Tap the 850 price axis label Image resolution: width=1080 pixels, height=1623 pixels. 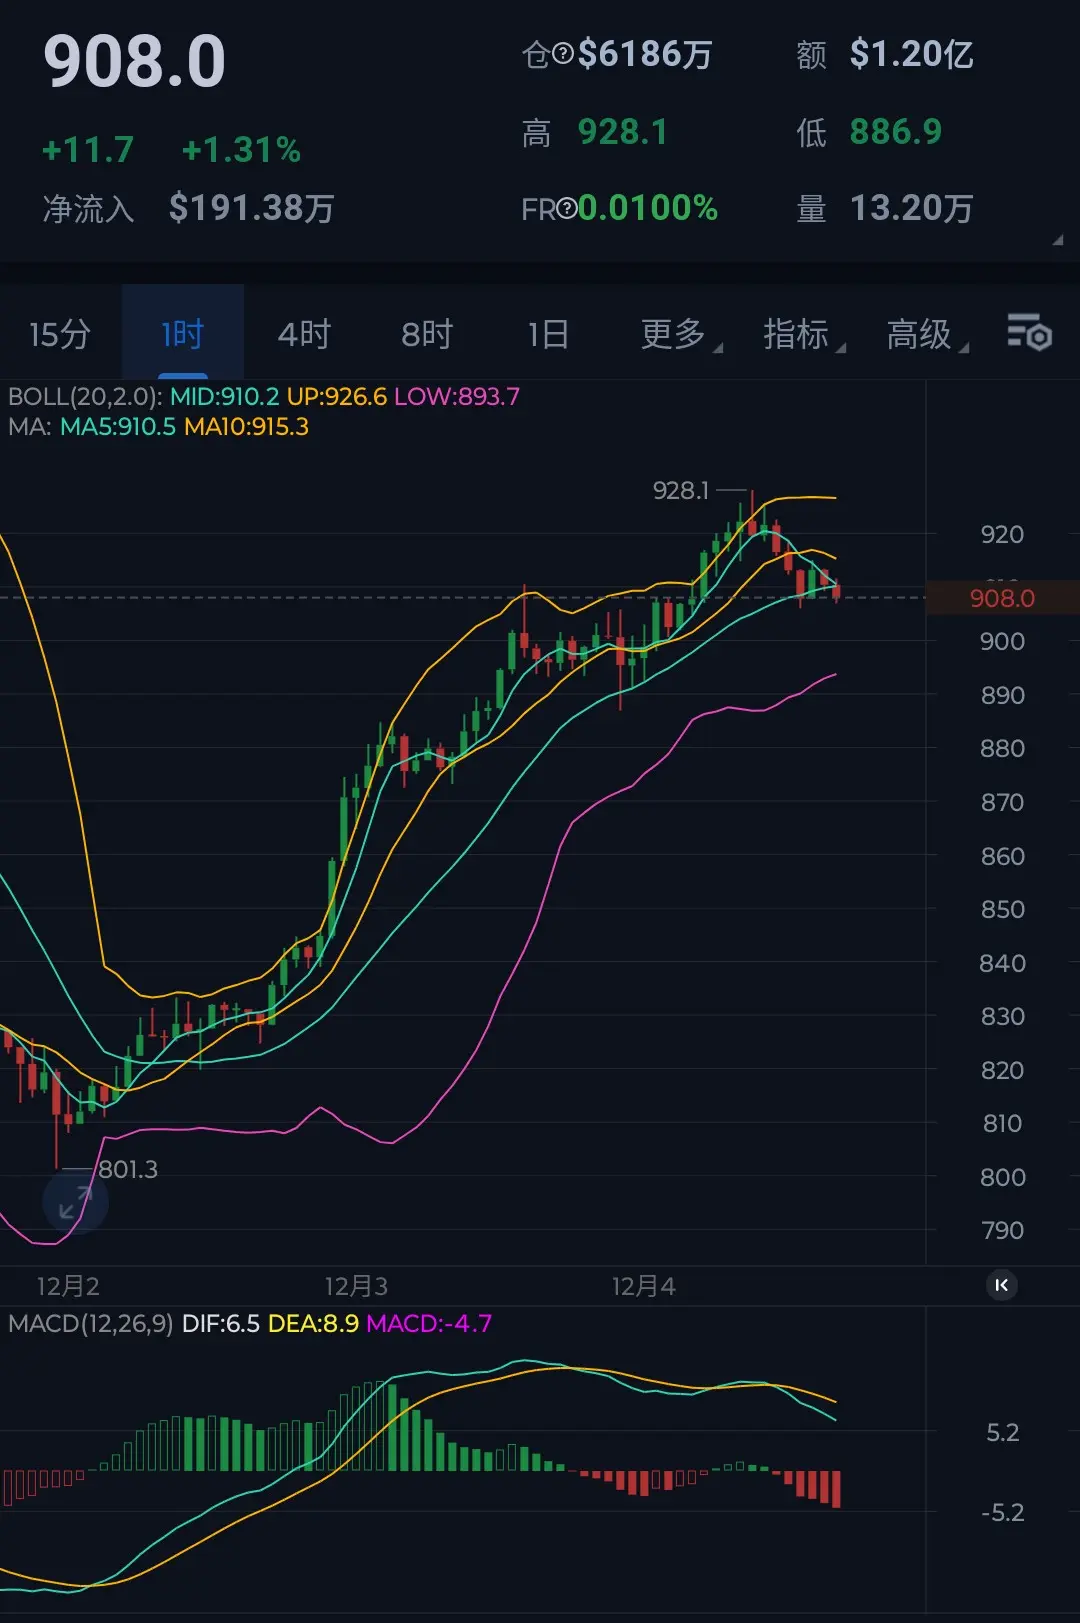click(1002, 909)
